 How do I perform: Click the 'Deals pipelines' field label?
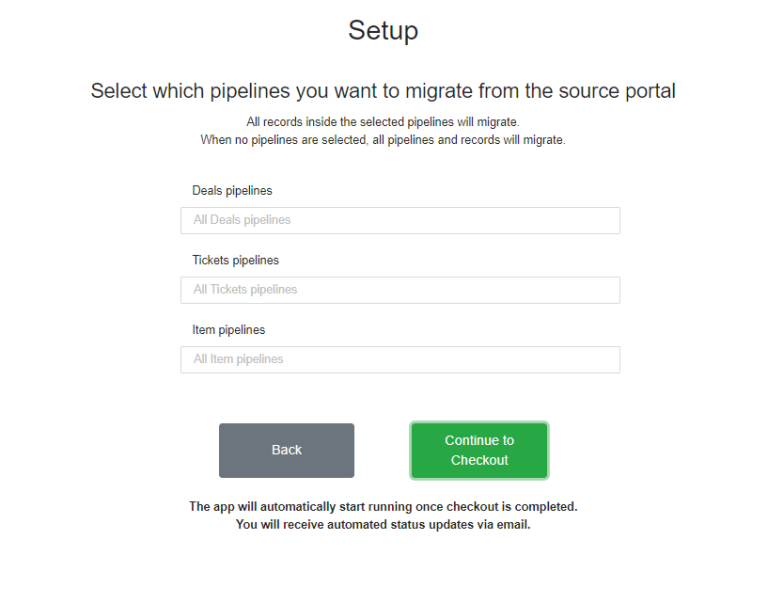point(232,190)
